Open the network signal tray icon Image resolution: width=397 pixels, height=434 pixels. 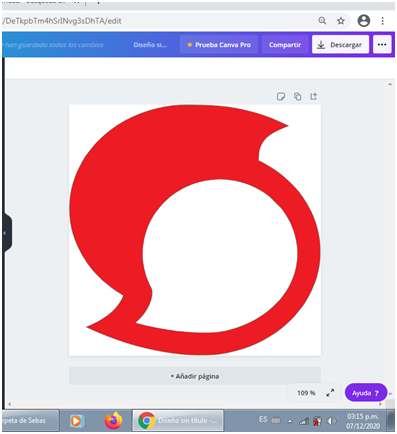[304, 421]
